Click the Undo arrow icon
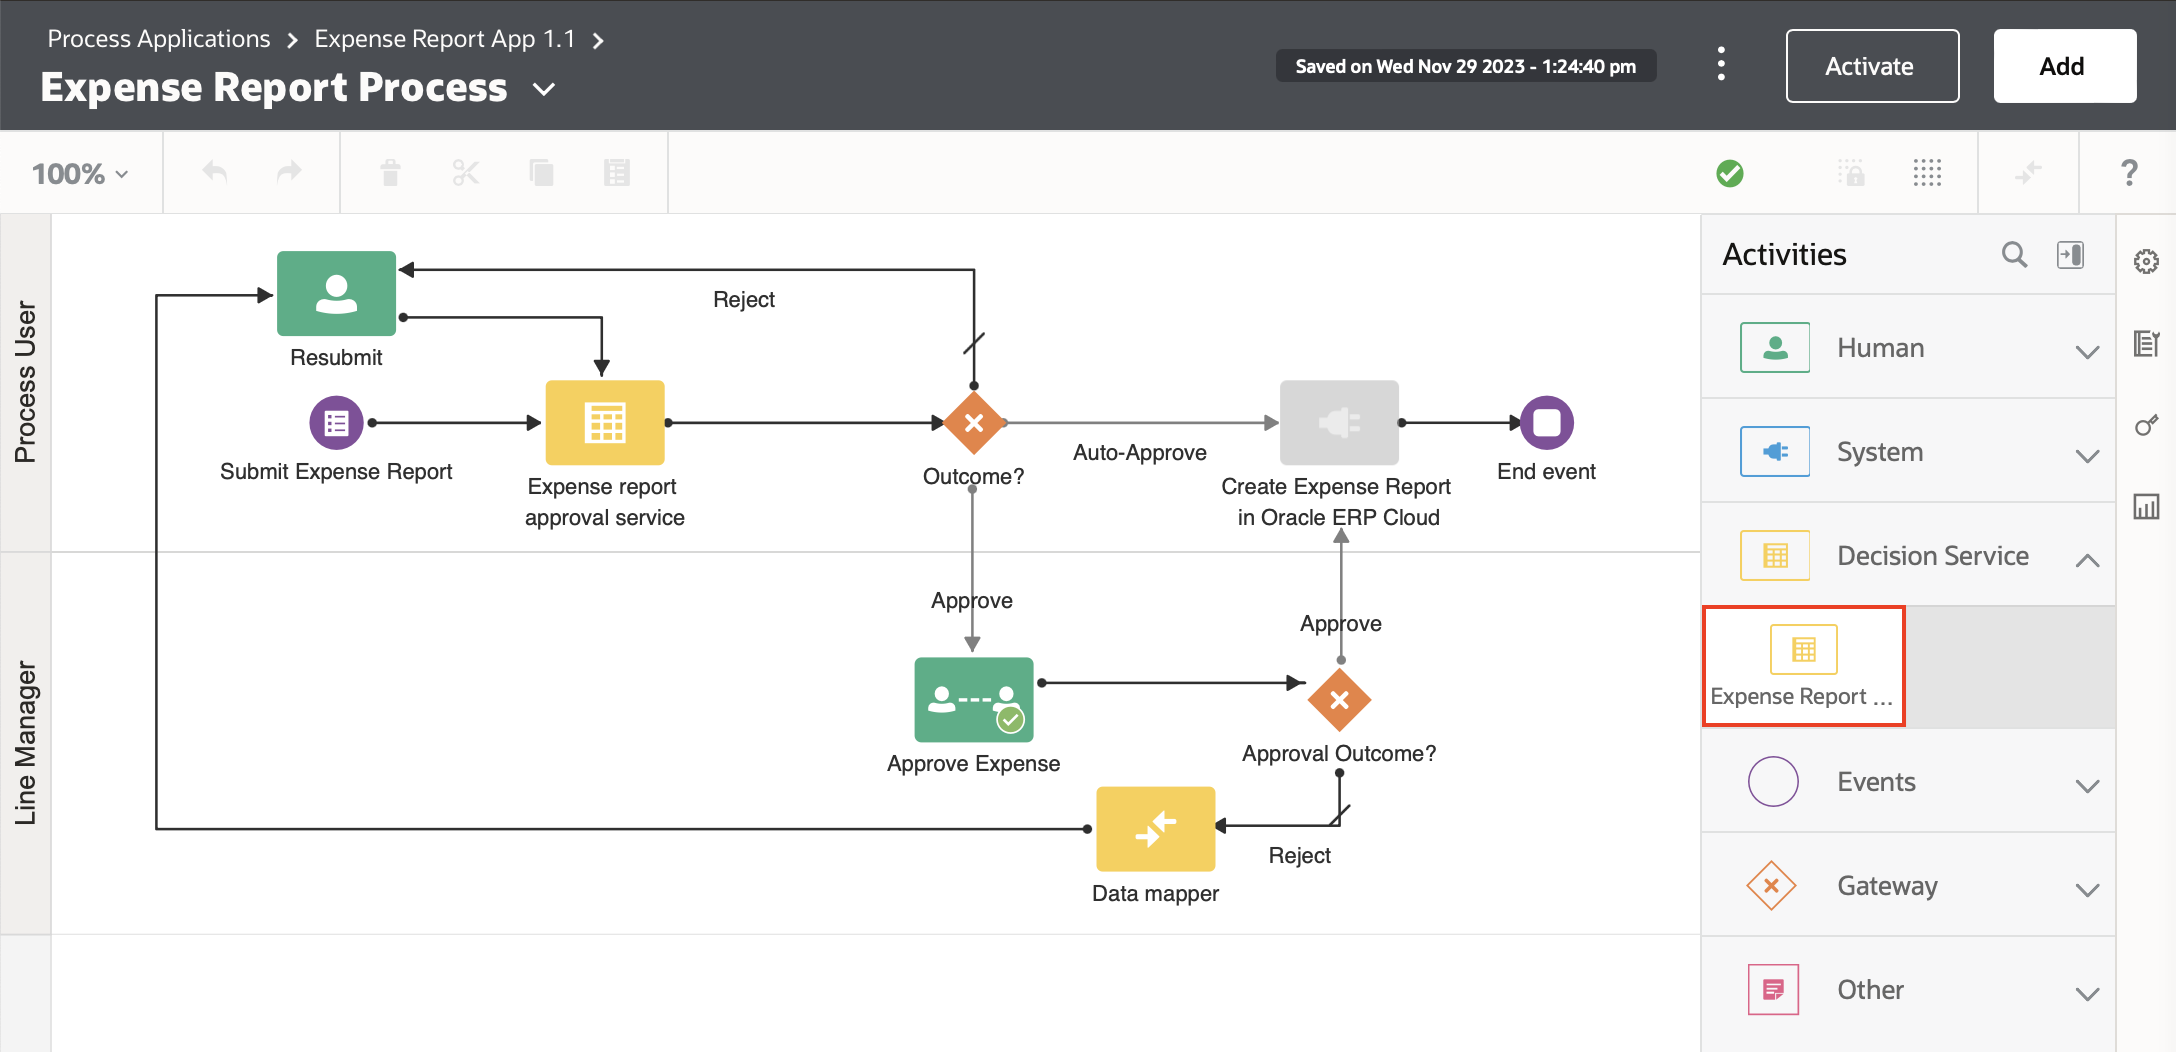Screen dimensions: 2176x1052 (214, 172)
